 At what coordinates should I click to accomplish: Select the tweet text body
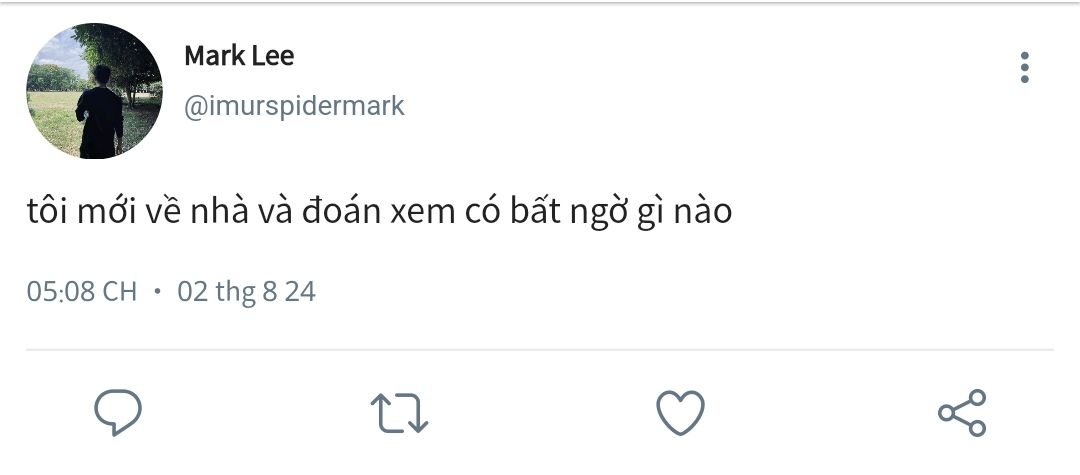[379, 212]
